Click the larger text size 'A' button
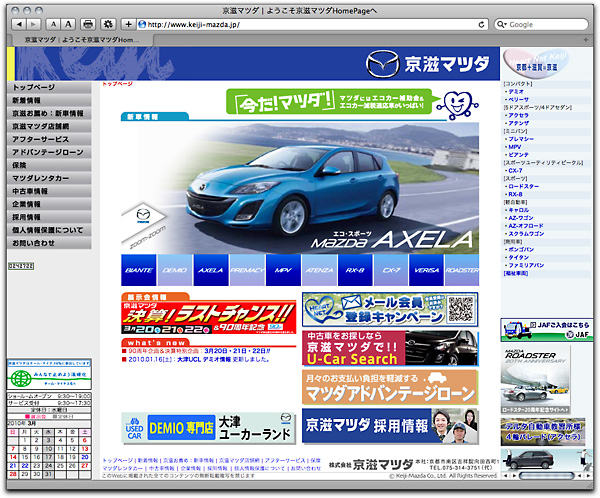 tap(68, 23)
